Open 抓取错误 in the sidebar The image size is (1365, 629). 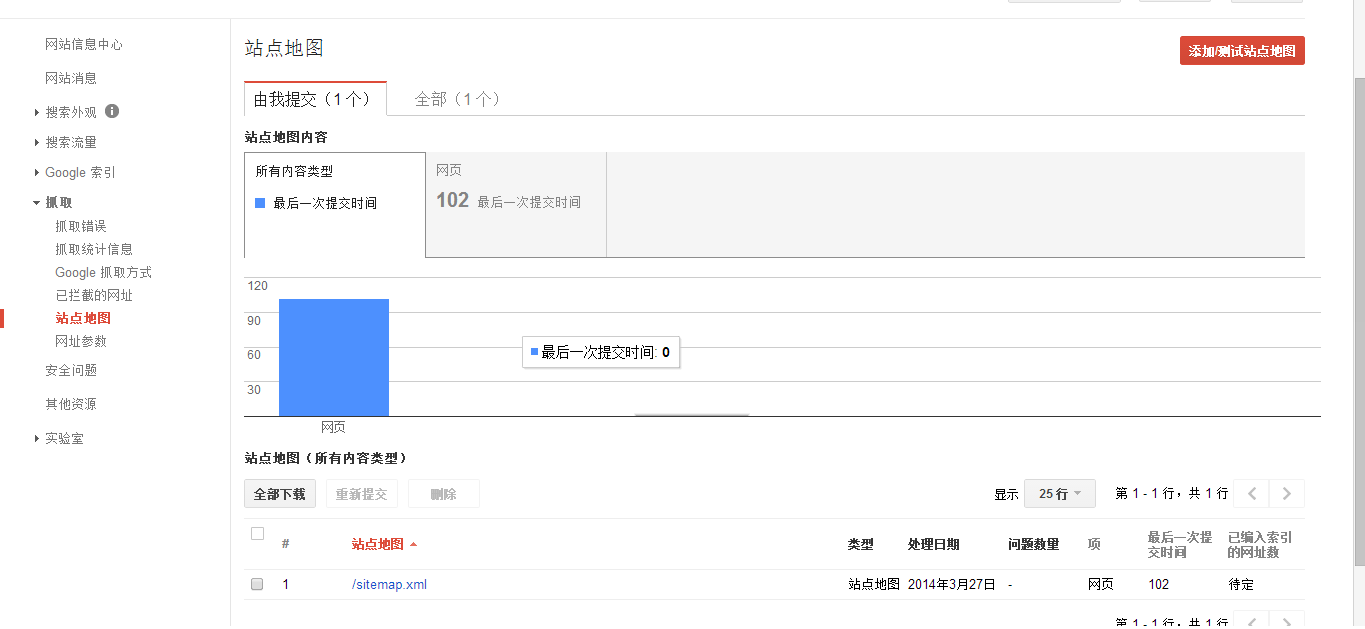pyautogui.click(x=80, y=226)
